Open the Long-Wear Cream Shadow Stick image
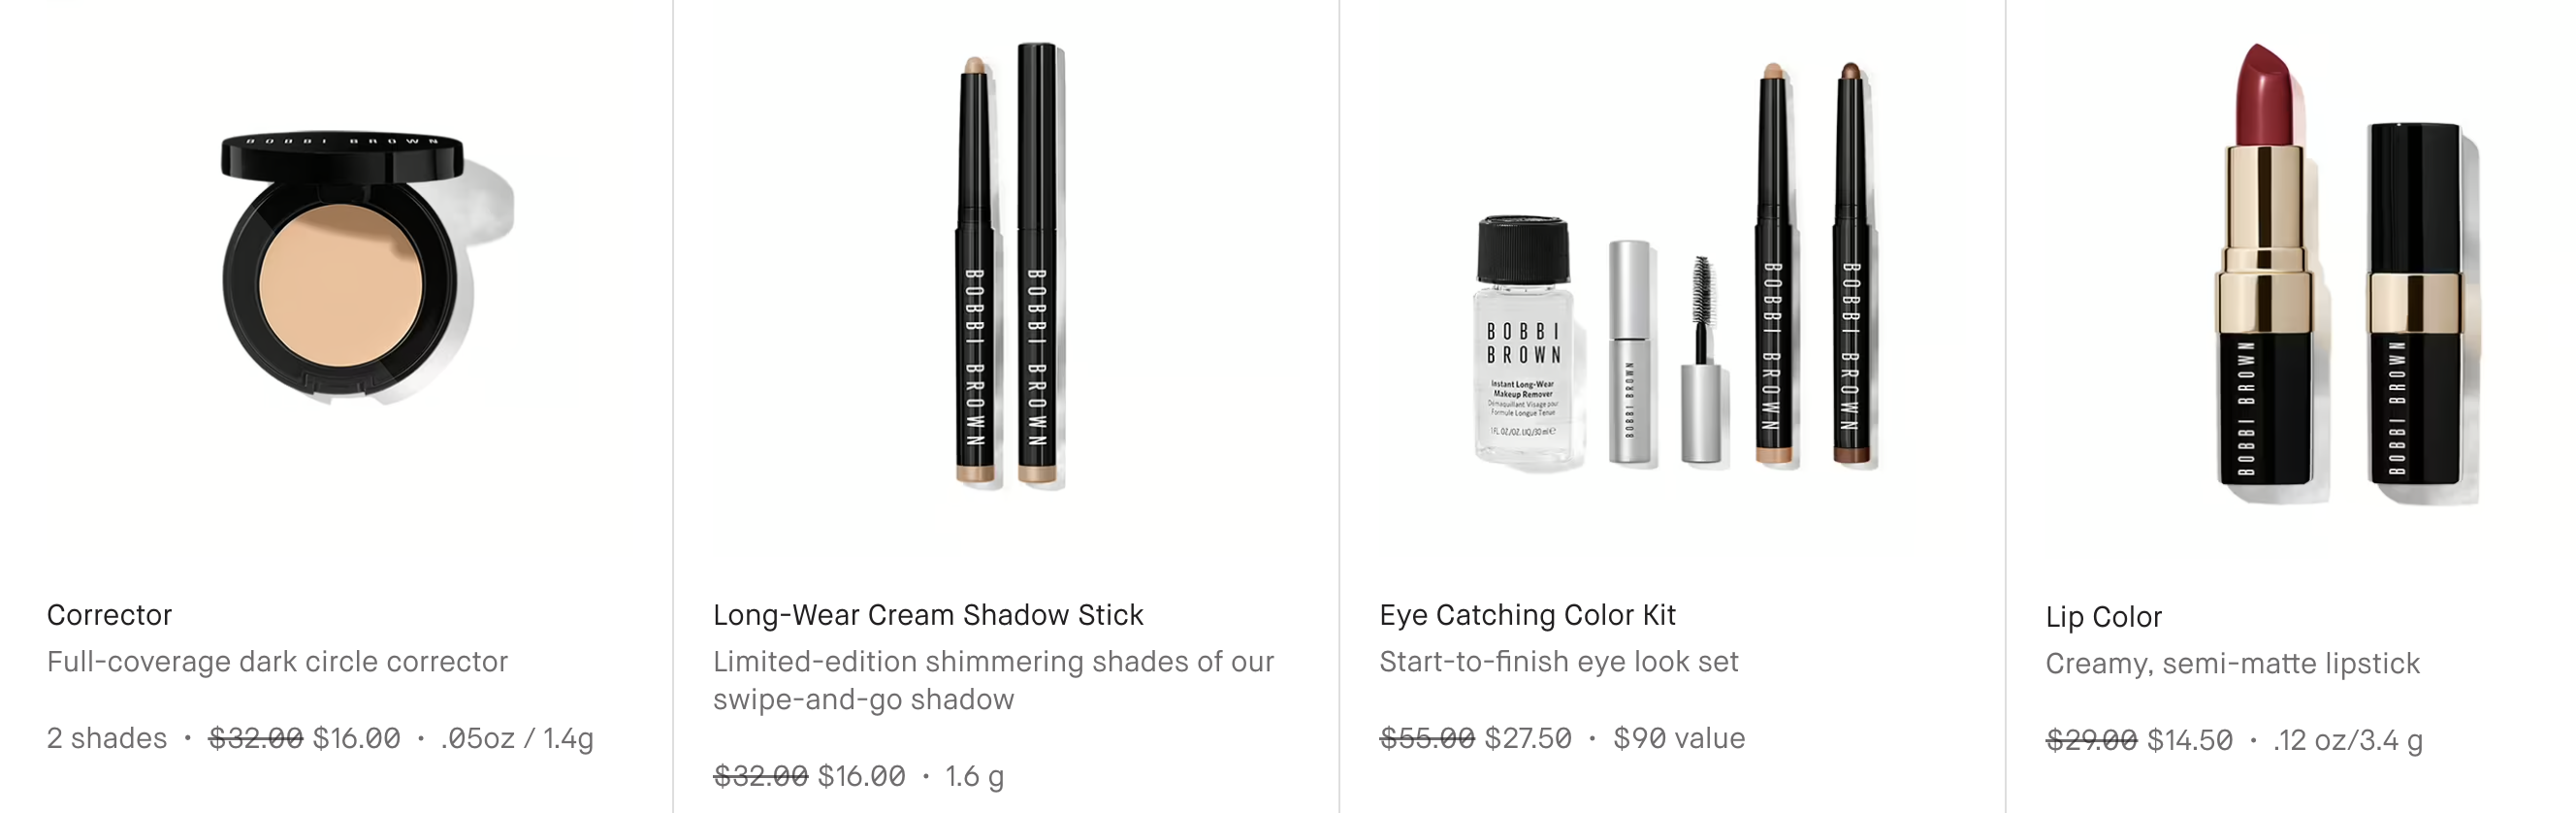Screen dimensions: 2576x813 click(1008, 280)
